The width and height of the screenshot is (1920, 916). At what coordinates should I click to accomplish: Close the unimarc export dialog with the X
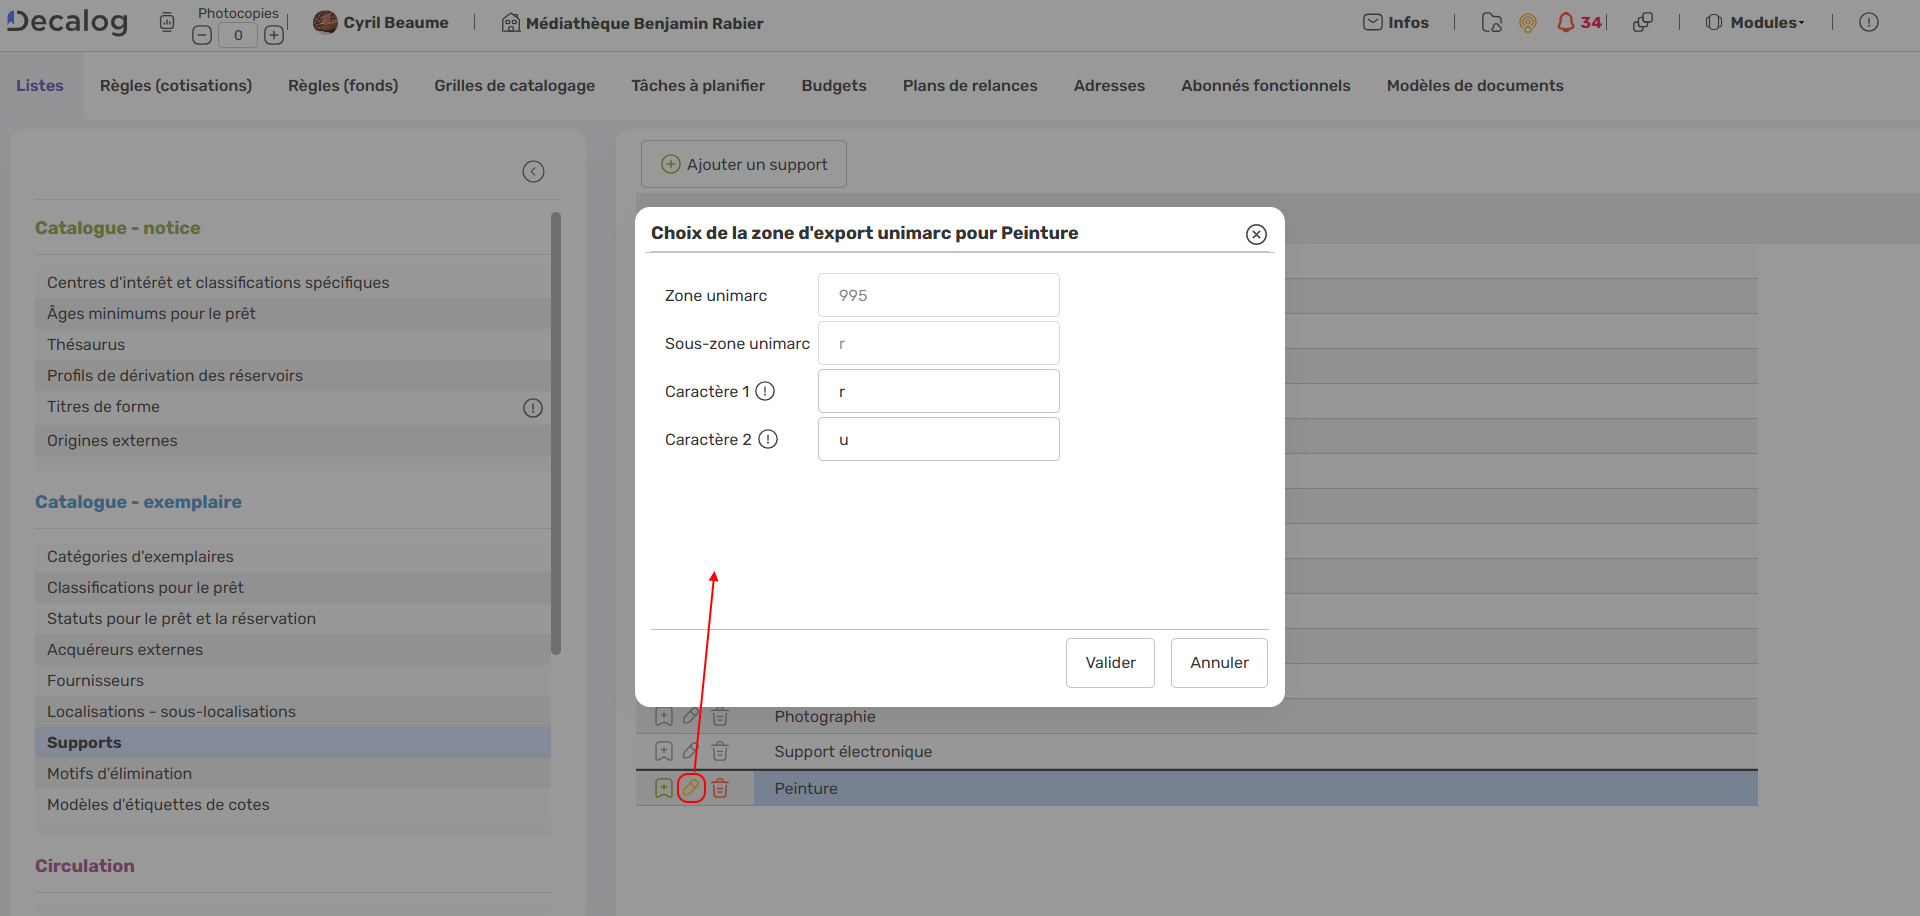[1256, 234]
